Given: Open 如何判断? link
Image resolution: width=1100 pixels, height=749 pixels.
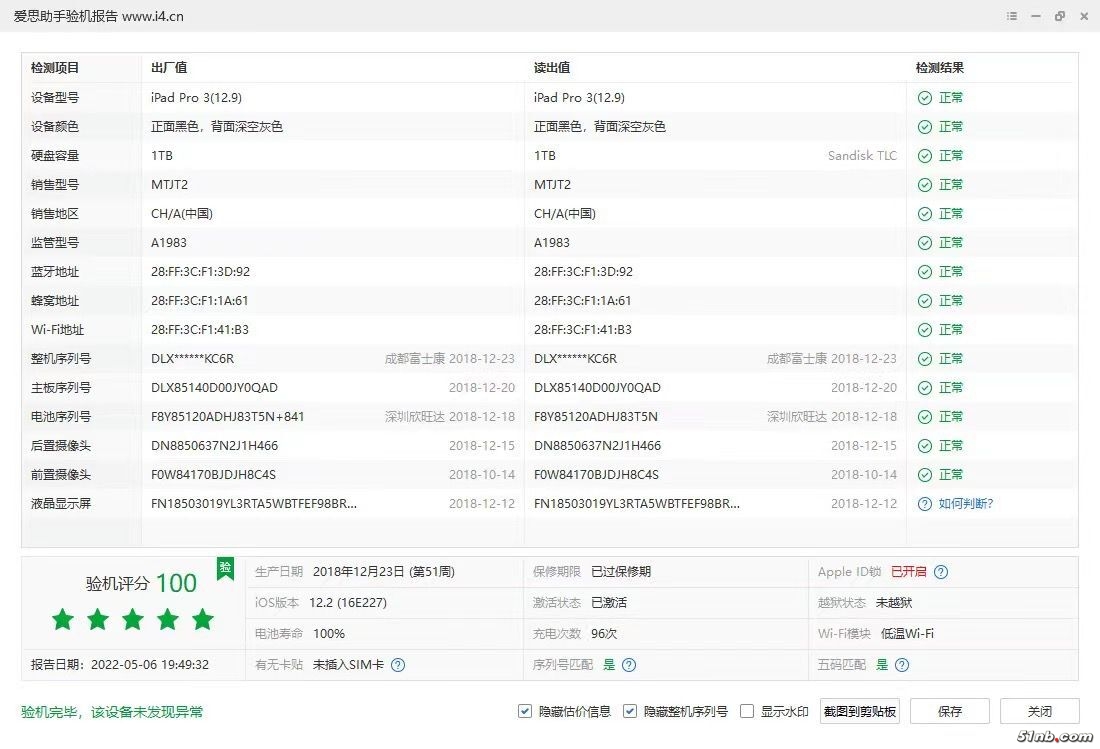Looking at the screenshot, I should point(966,504).
